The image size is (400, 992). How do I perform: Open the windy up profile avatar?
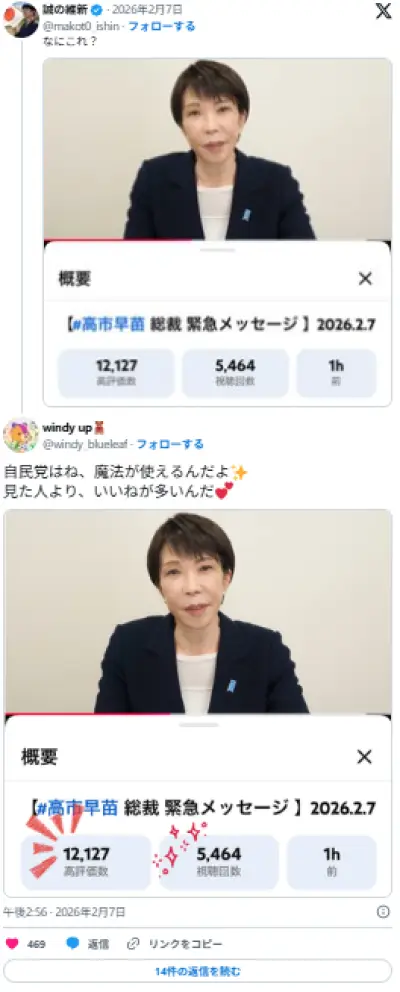(21, 435)
